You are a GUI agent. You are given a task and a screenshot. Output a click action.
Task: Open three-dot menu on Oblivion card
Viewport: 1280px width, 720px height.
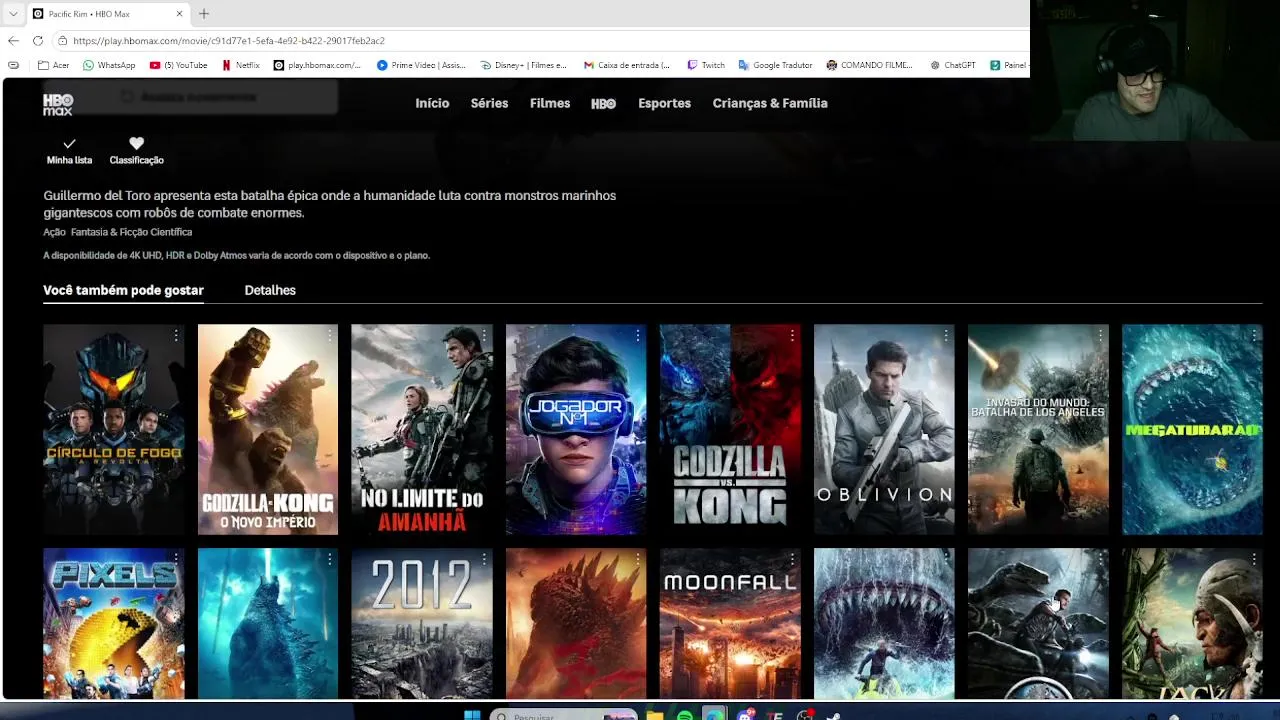point(946,335)
